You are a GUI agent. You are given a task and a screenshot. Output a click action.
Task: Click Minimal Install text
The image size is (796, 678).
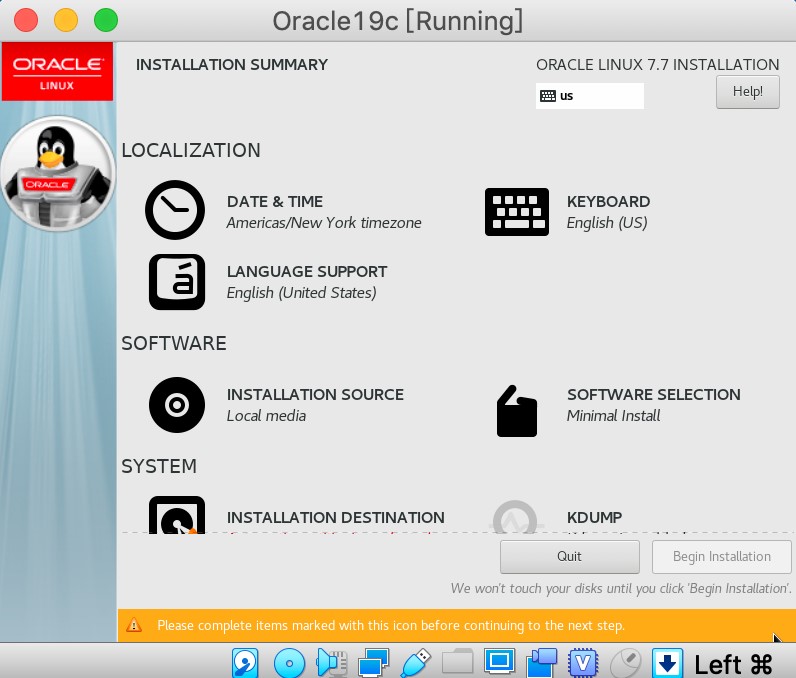coord(614,416)
